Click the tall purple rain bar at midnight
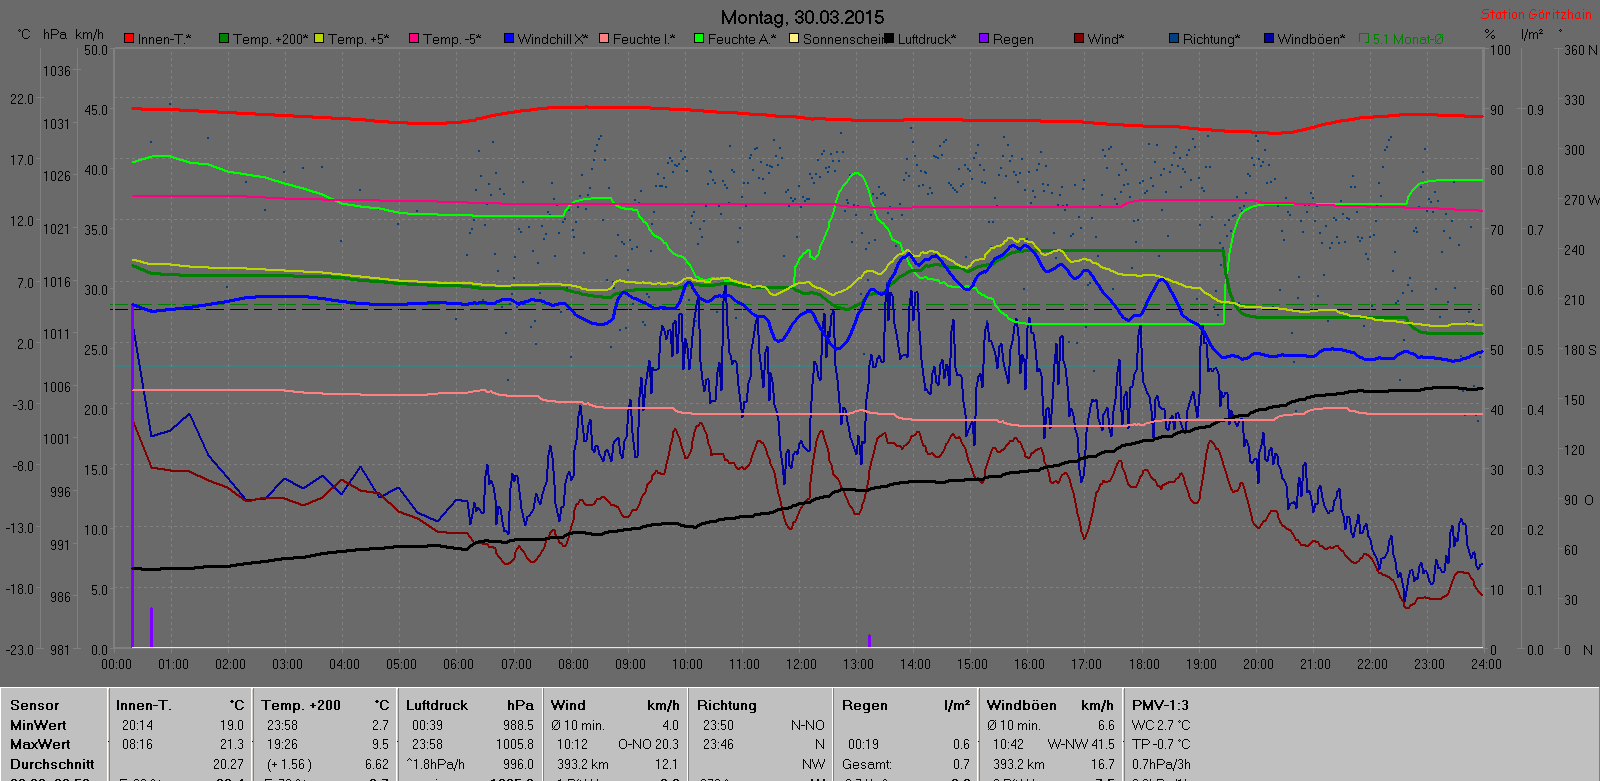1600x781 pixels. pyautogui.click(x=132, y=475)
